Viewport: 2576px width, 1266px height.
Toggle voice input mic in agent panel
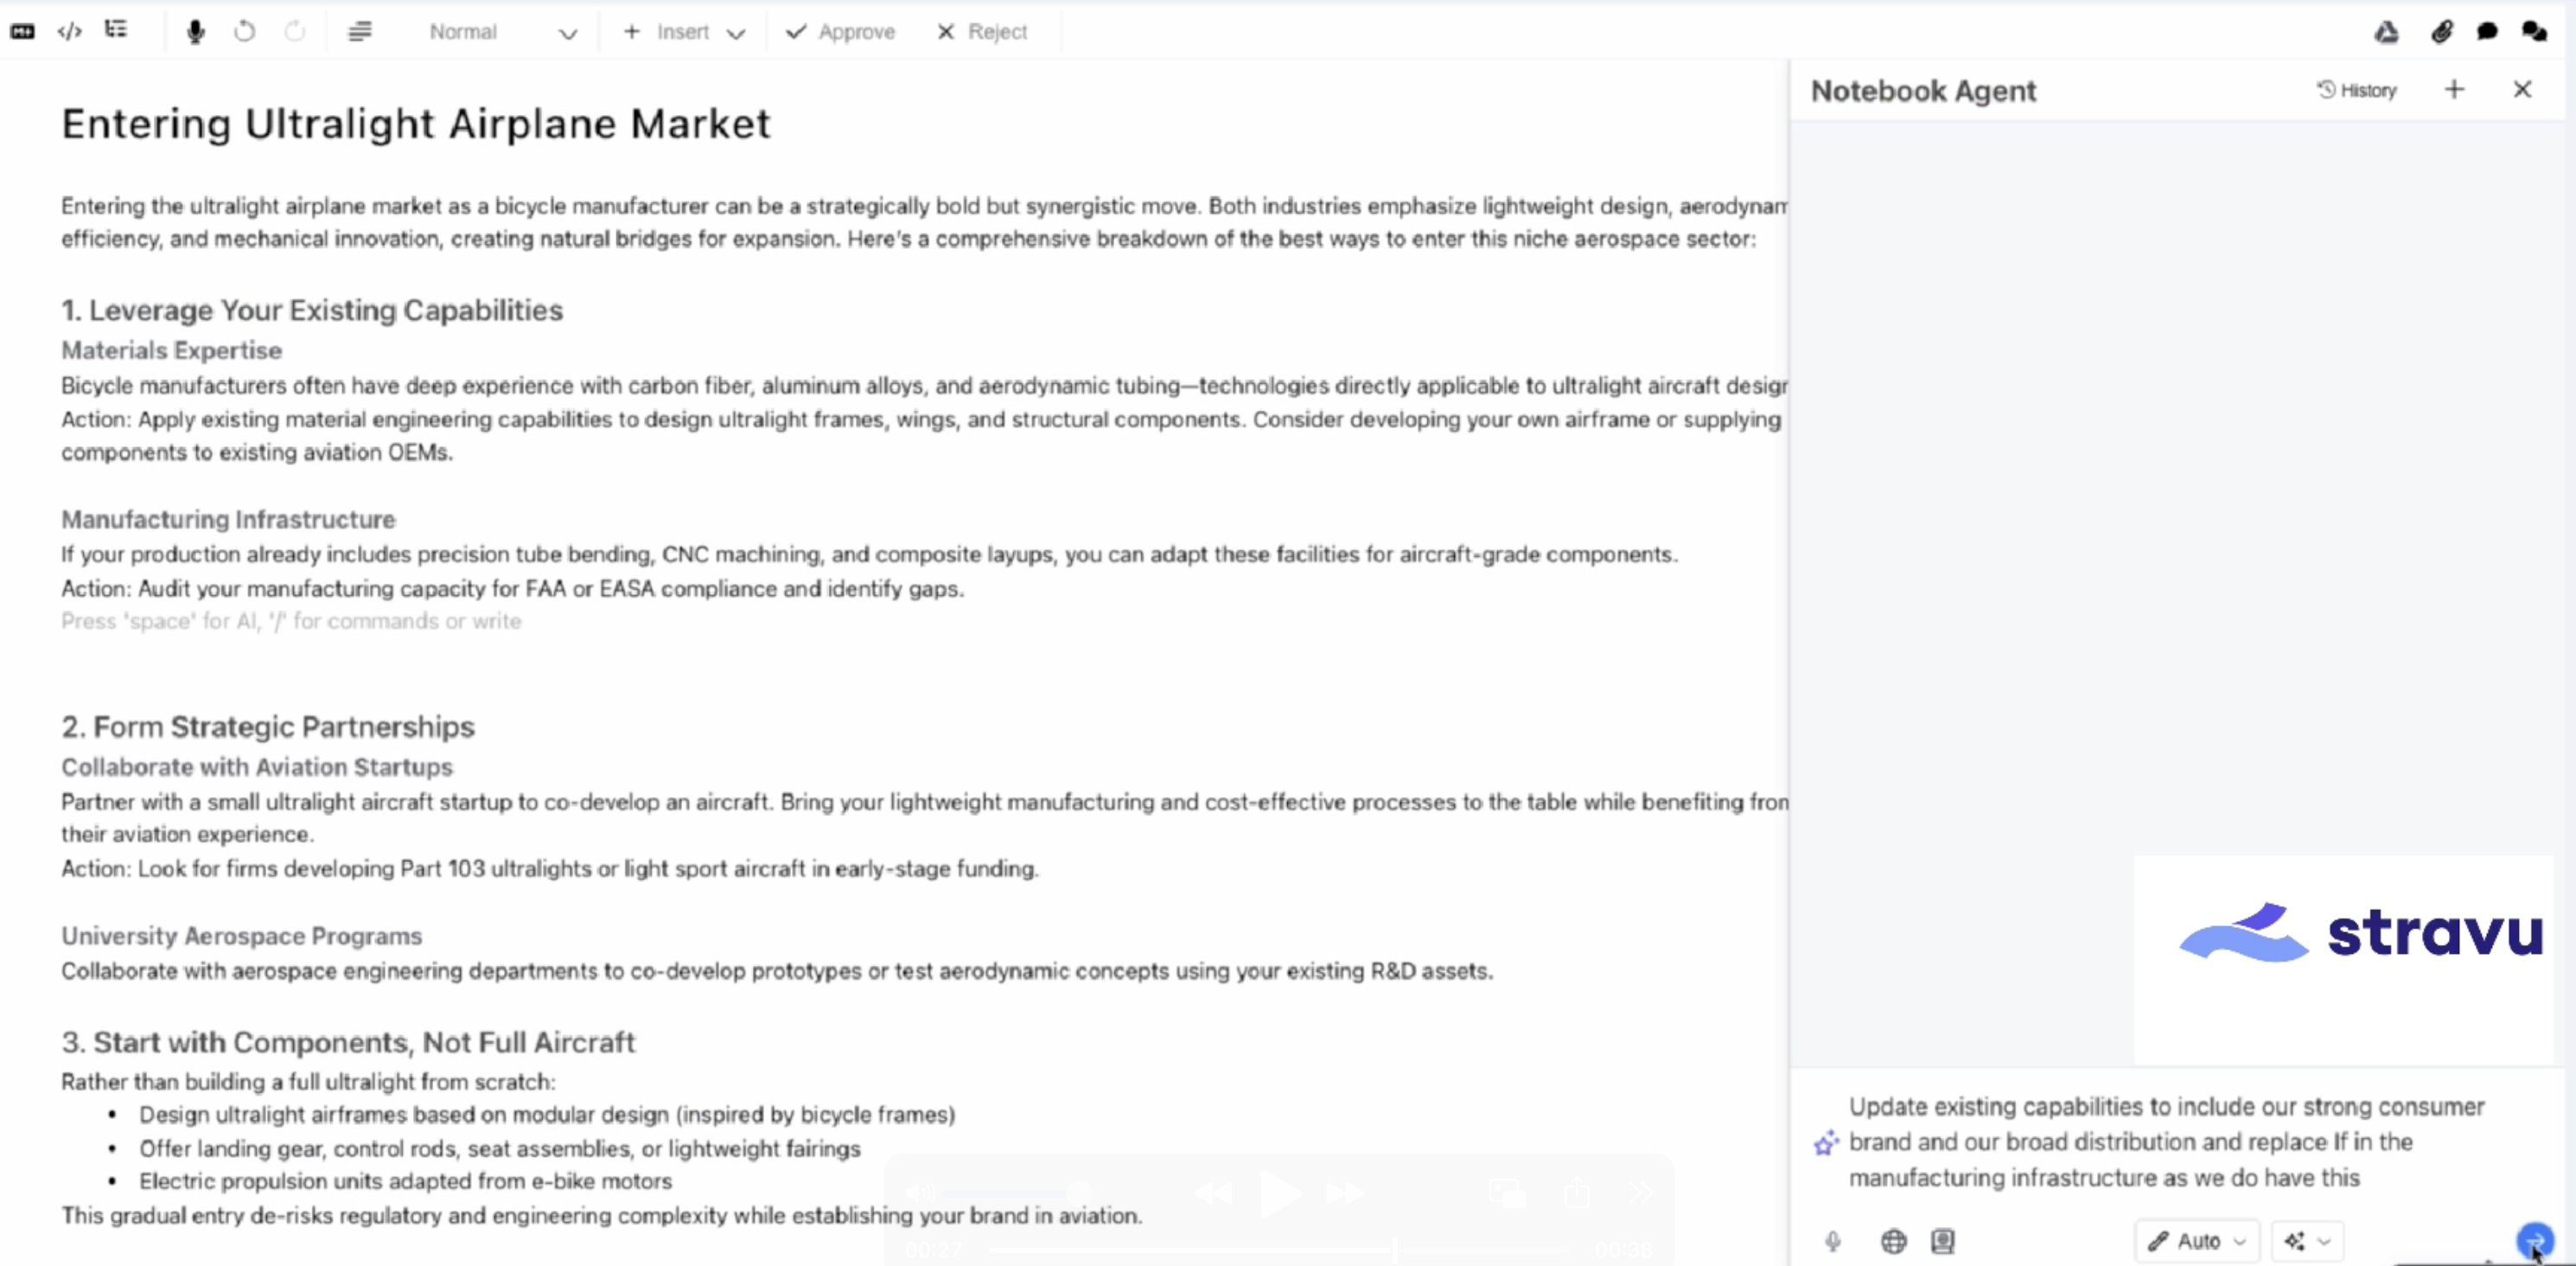[1832, 1241]
